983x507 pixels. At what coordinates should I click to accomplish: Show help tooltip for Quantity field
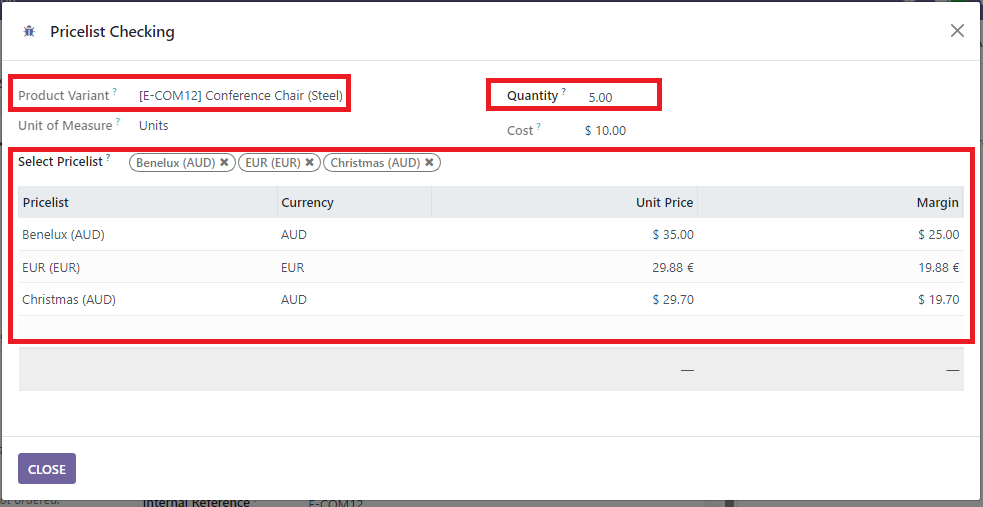click(564, 92)
